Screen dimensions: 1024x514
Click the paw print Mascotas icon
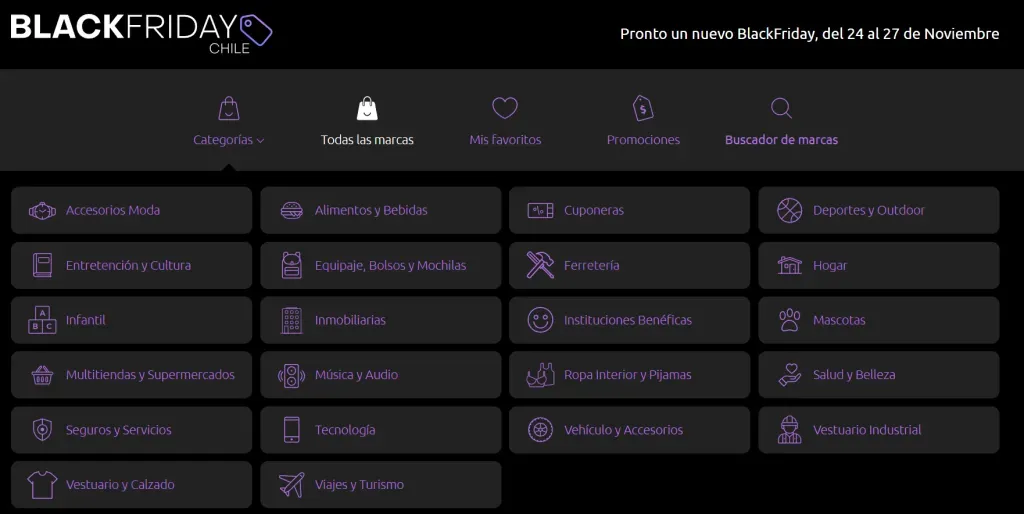click(x=790, y=320)
